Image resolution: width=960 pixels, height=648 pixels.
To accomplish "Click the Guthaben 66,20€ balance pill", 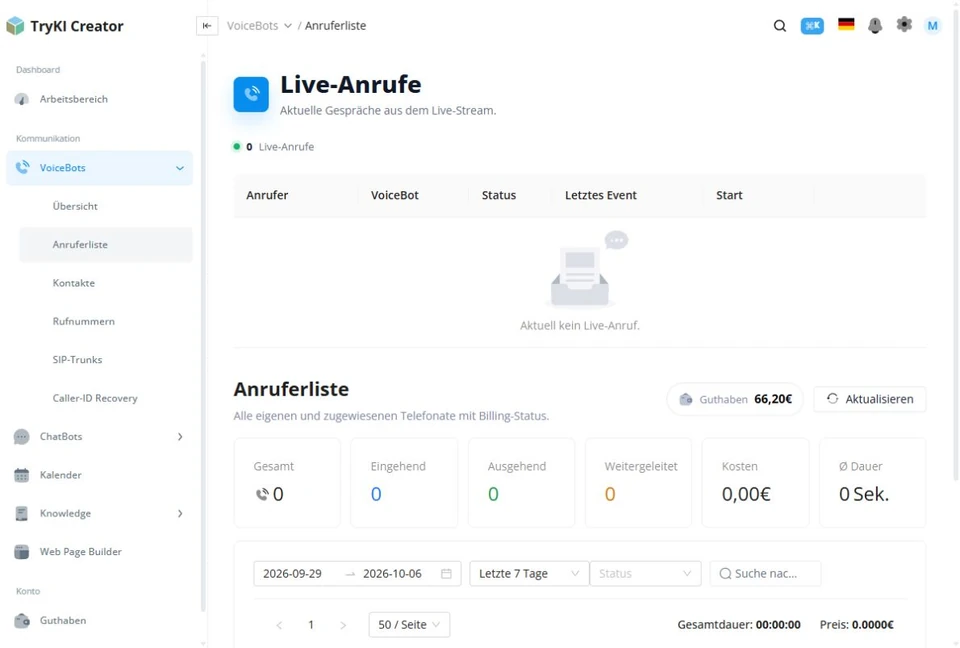I will (x=735, y=399).
